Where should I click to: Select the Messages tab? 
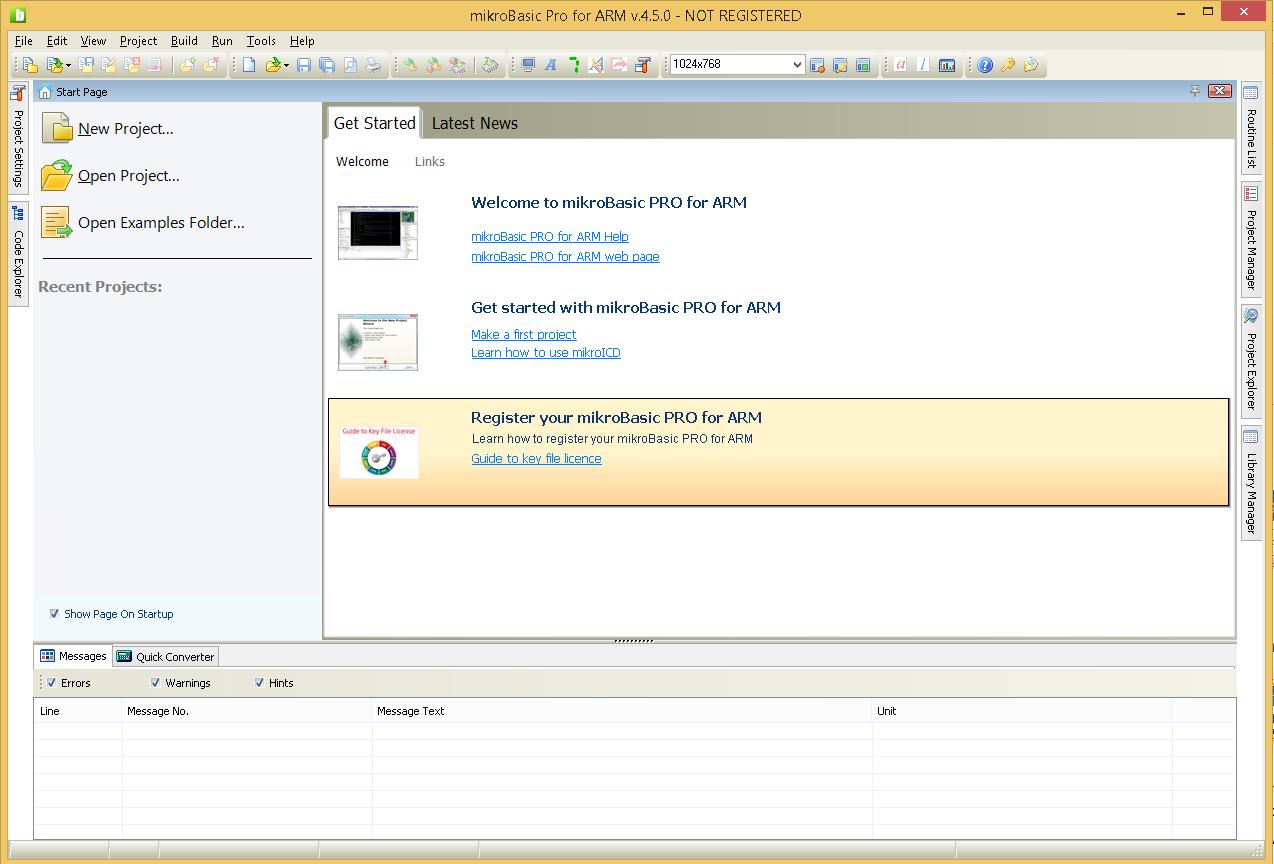click(73, 656)
